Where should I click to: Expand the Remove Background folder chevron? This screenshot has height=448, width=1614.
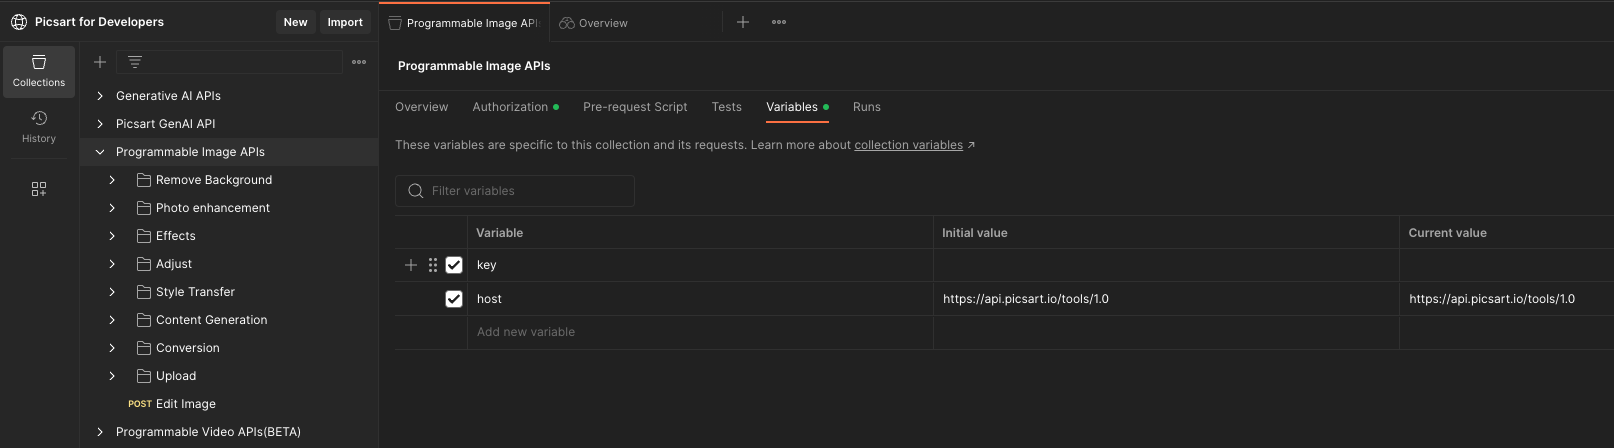click(x=112, y=180)
